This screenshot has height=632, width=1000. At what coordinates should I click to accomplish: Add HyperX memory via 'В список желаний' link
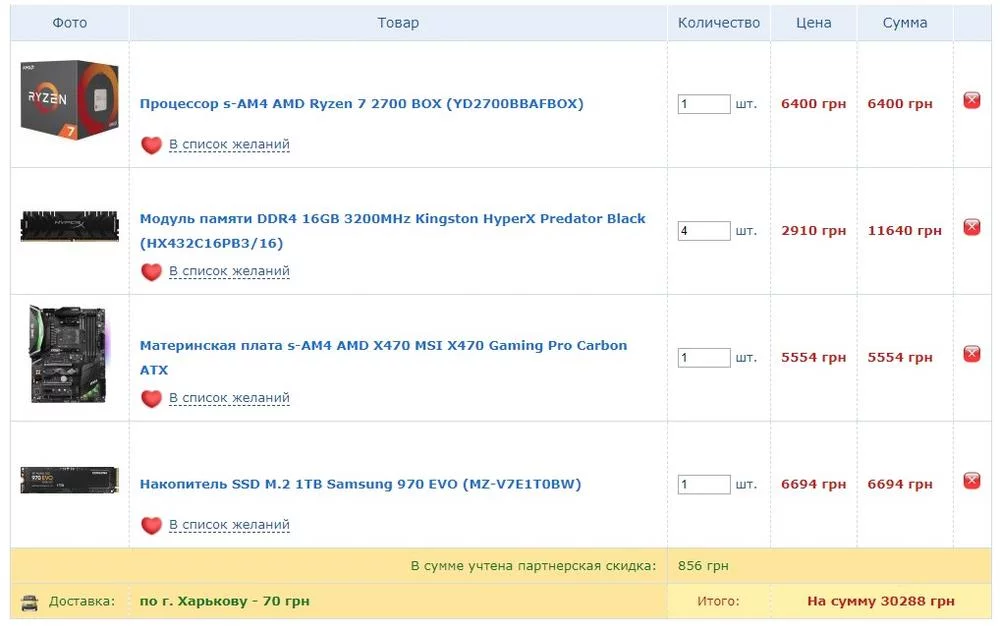pyautogui.click(x=229, y=272)
